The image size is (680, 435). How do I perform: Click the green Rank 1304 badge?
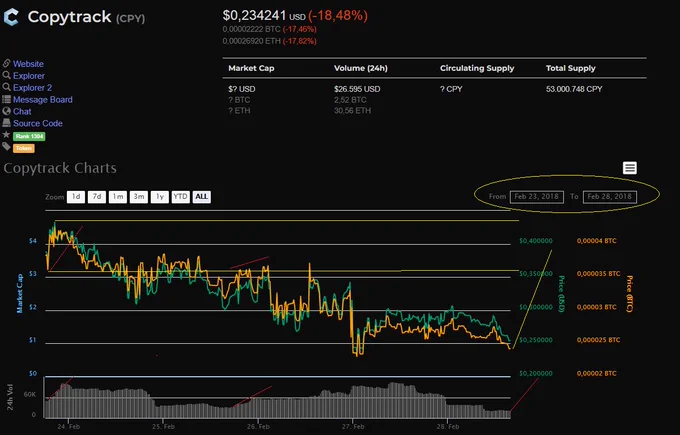click(29, 136)
